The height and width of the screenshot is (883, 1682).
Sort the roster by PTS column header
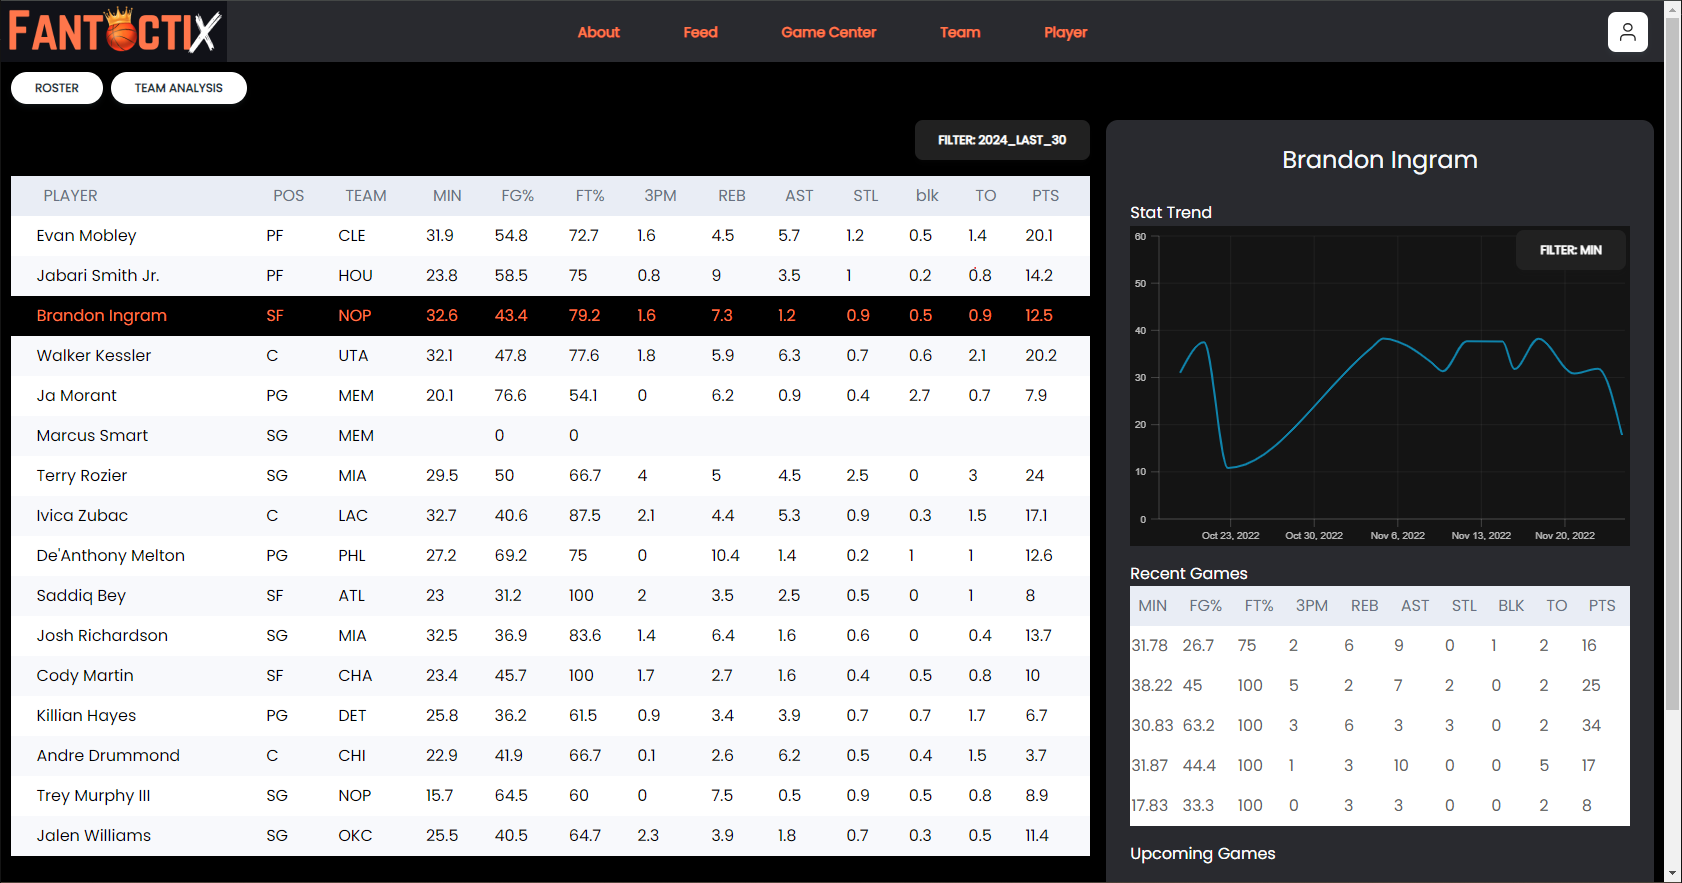coord(1045,196)
